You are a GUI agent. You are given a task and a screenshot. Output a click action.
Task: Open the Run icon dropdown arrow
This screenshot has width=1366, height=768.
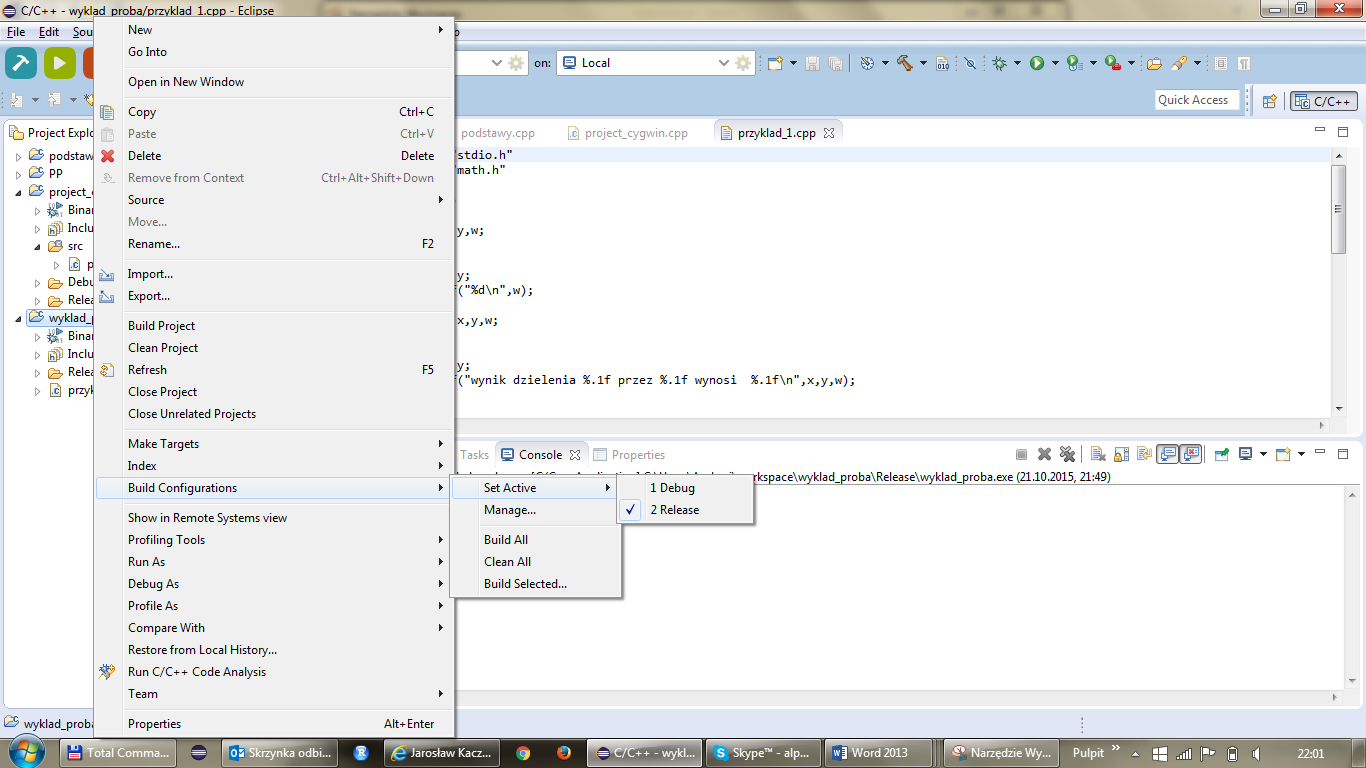point(1054,63)
